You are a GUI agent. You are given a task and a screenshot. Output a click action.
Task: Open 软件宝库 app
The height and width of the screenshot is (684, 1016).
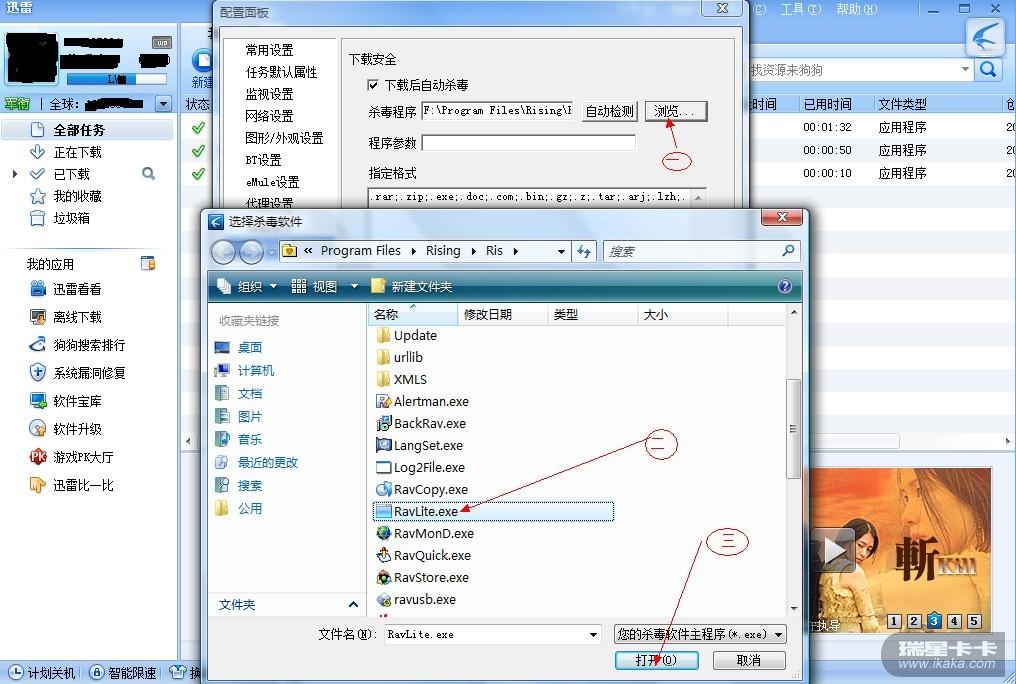pyautogui.click(x=65, y=401)
